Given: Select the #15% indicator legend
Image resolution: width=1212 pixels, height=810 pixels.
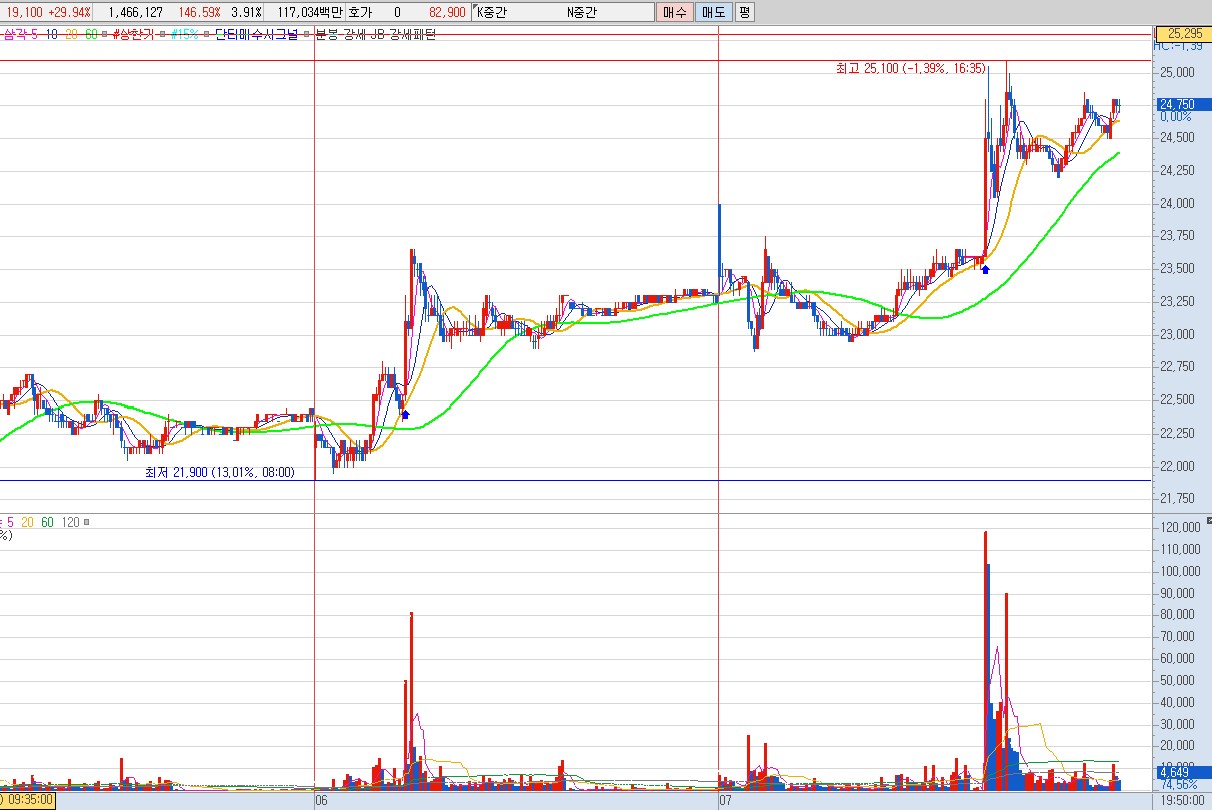Looking at the screenshot, I should tap(184, 35).
